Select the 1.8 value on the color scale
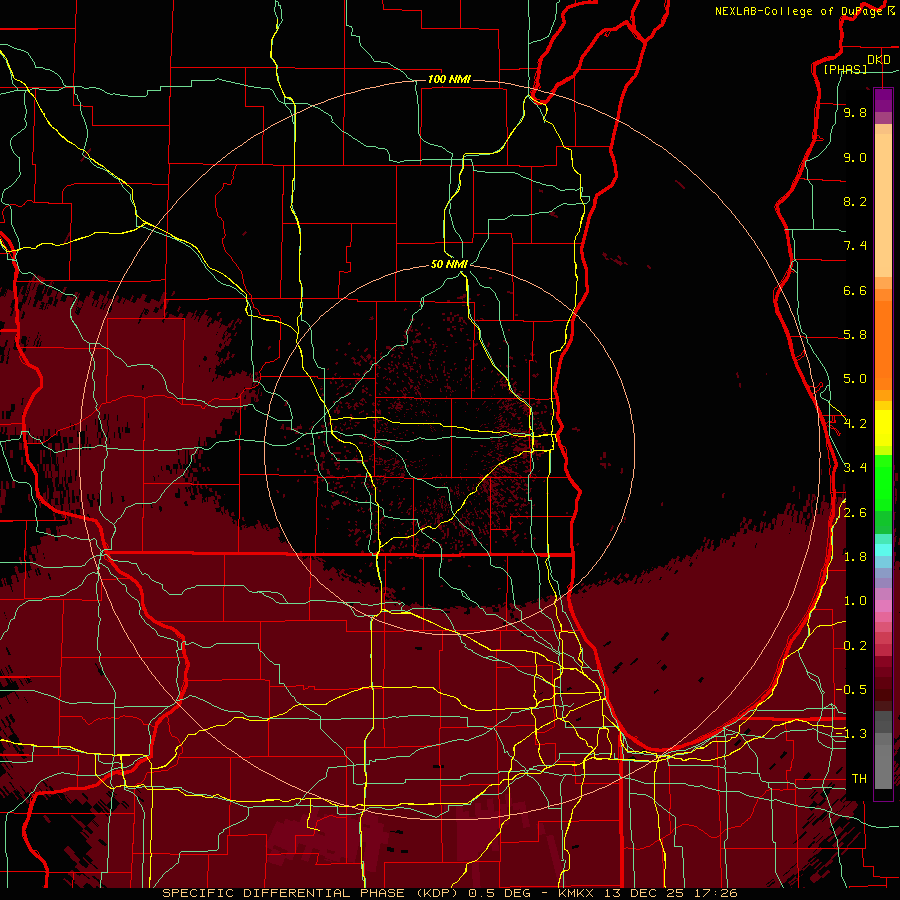 point(855,557)
